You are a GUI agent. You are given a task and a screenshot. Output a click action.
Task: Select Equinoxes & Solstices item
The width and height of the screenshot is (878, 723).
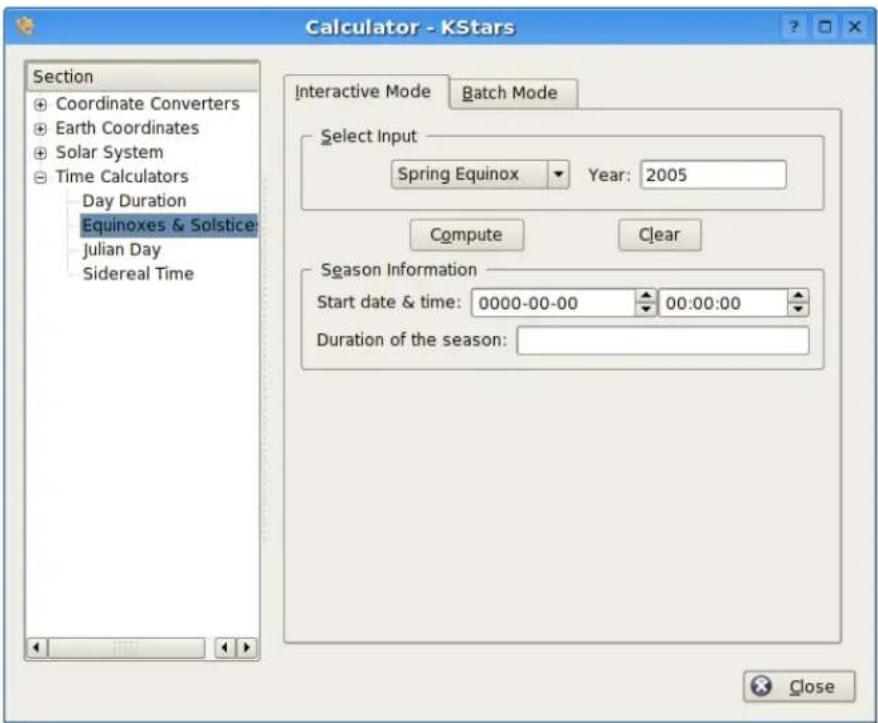[x=169, y=225]
